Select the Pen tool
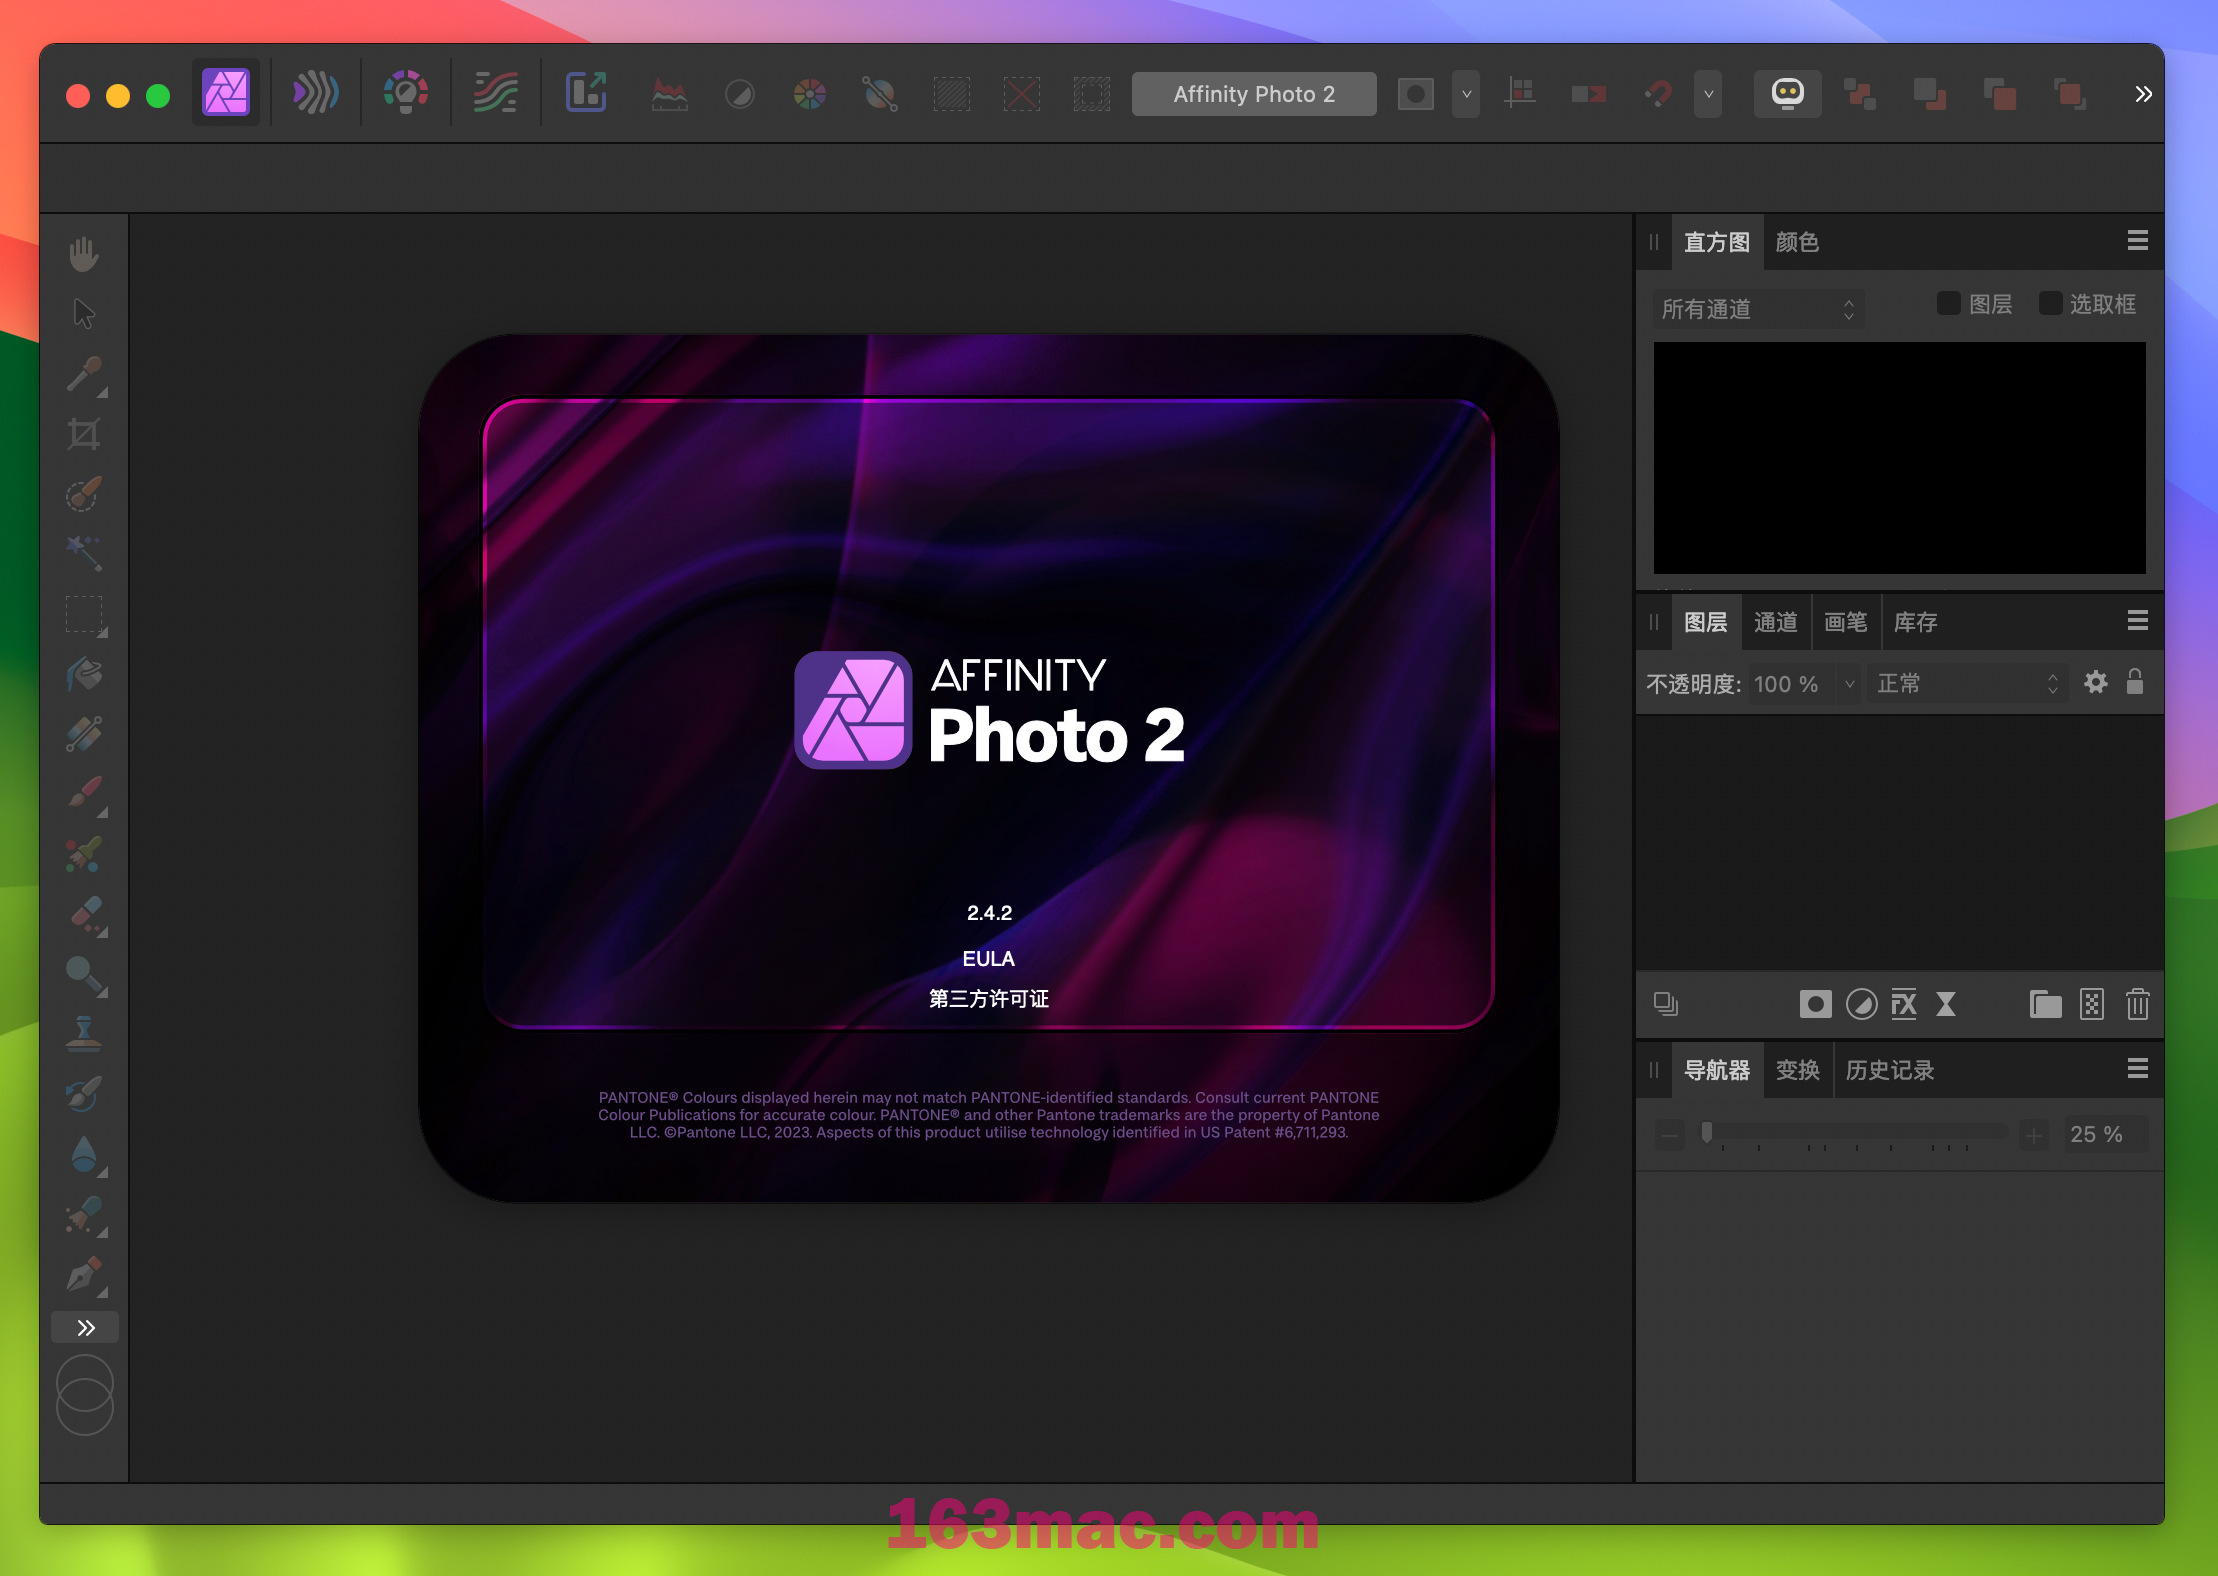 tap(84, 1275)
